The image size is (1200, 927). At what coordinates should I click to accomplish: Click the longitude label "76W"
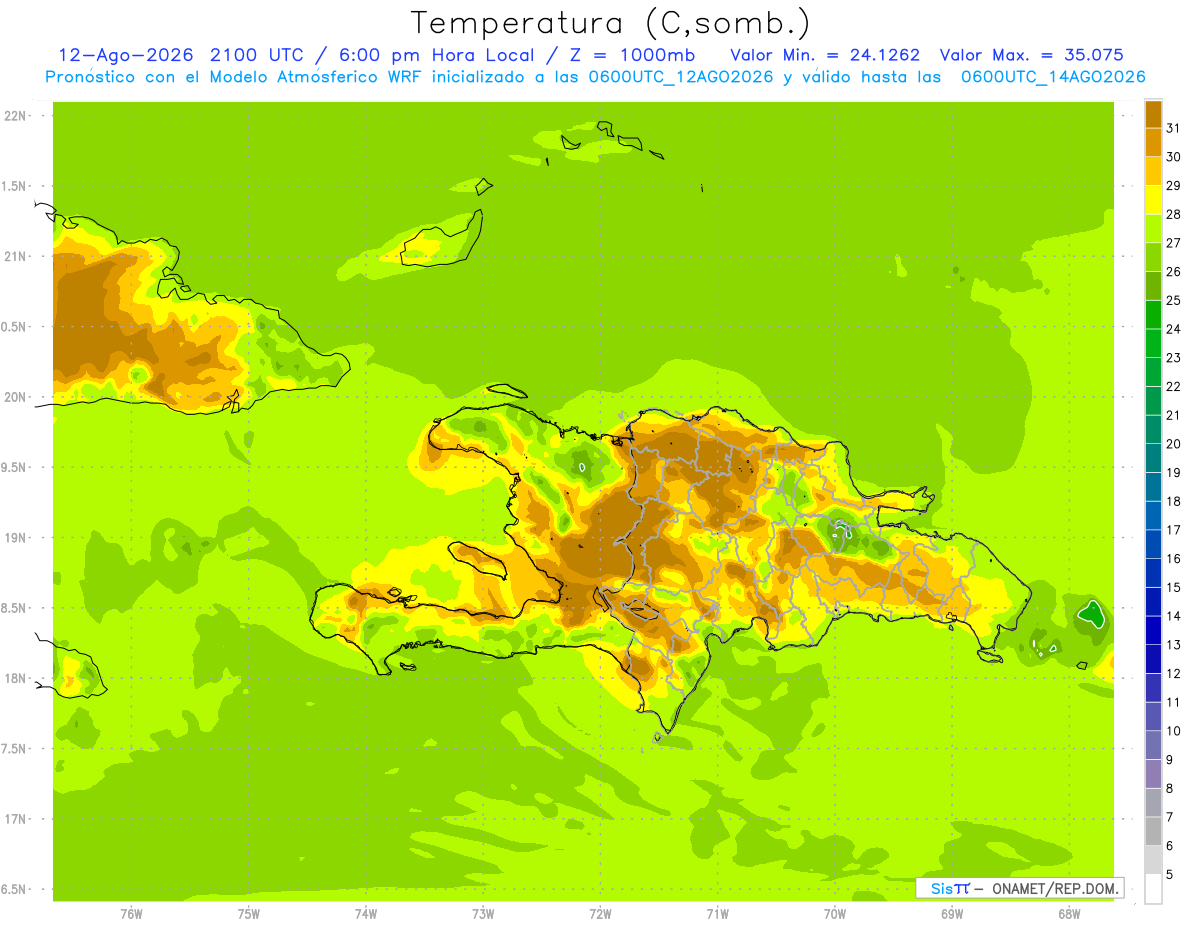pyautogui.click(x=131, y=914)
